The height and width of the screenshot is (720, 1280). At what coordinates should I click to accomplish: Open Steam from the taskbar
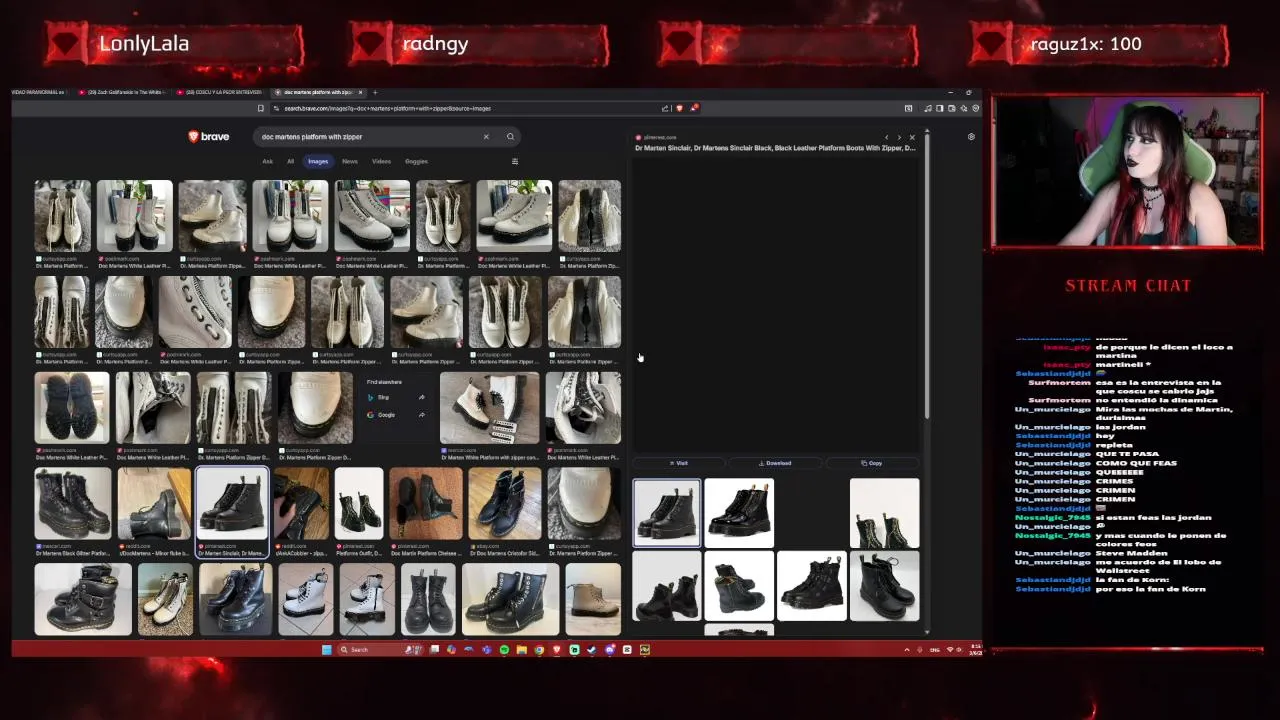click(x=591, y=650)
